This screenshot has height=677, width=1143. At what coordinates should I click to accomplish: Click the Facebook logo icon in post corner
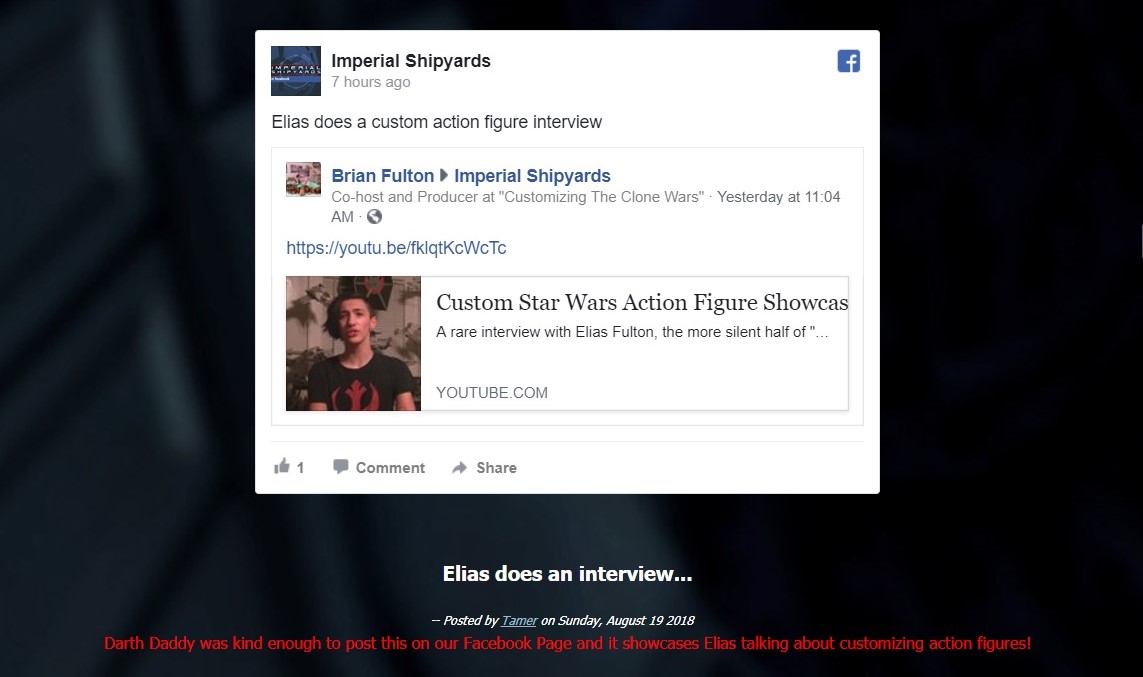coord(849,61)
